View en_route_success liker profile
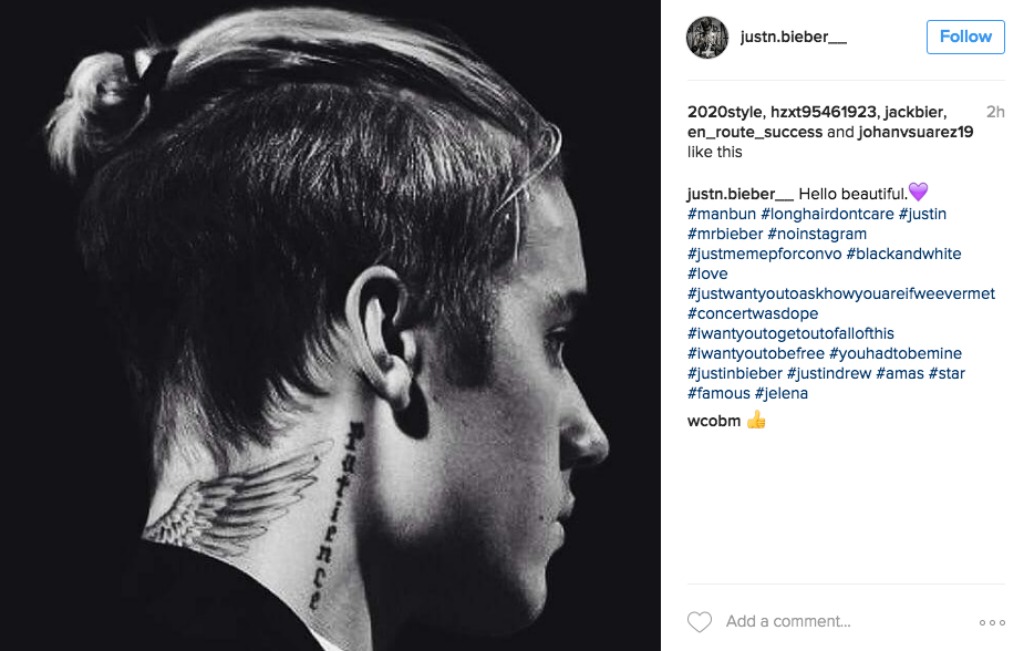1024x651 pixels. point(755,132)
